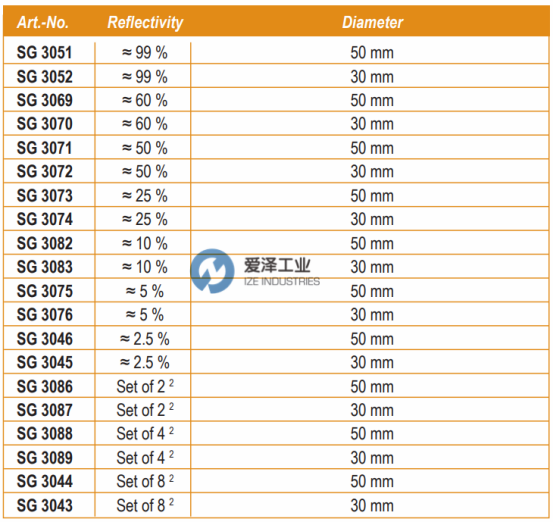Click the ≈ 5 % cell for SG 3075
Image resolution: width=554 pixels, height=523 pixels.
pyautogui.click(x=145, y=292)
